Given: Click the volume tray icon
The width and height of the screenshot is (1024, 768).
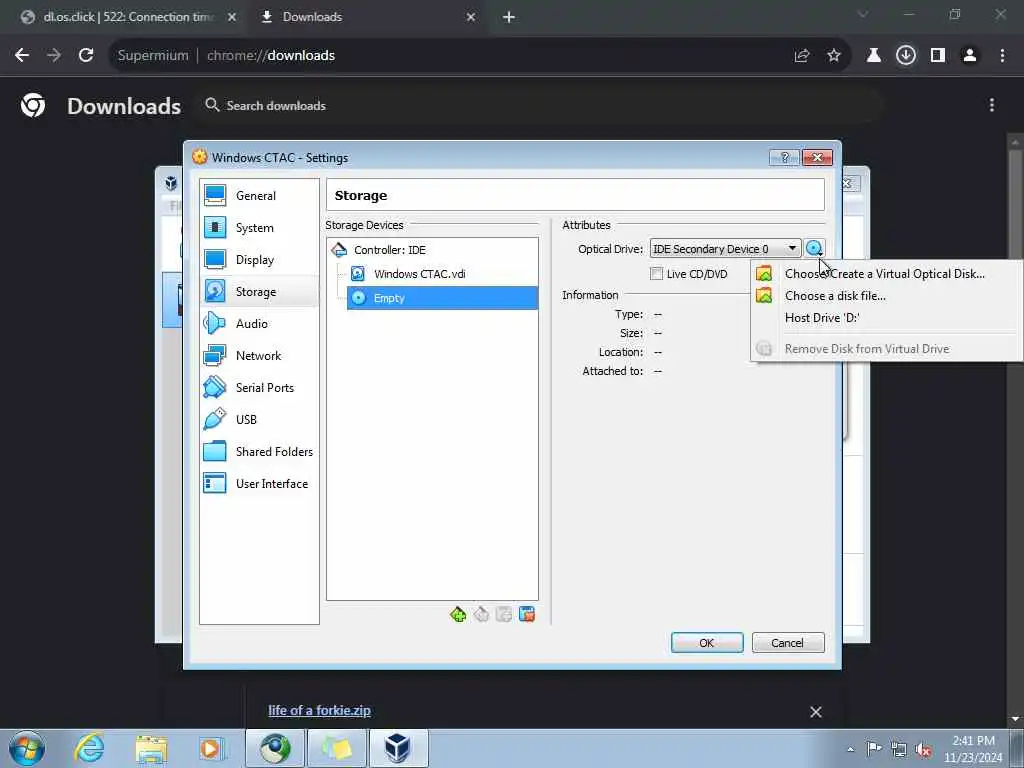Looking at the screenshot, I should (x=923, y=749).
